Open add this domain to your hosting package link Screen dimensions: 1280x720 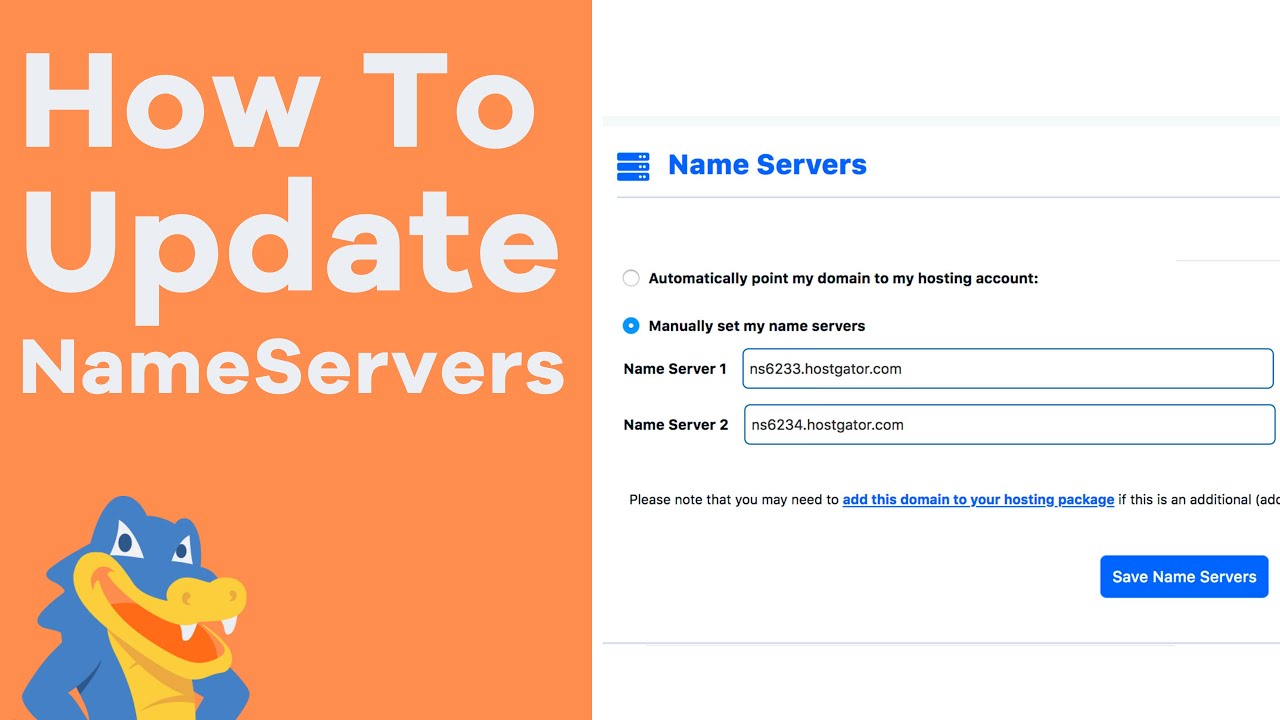978,499
